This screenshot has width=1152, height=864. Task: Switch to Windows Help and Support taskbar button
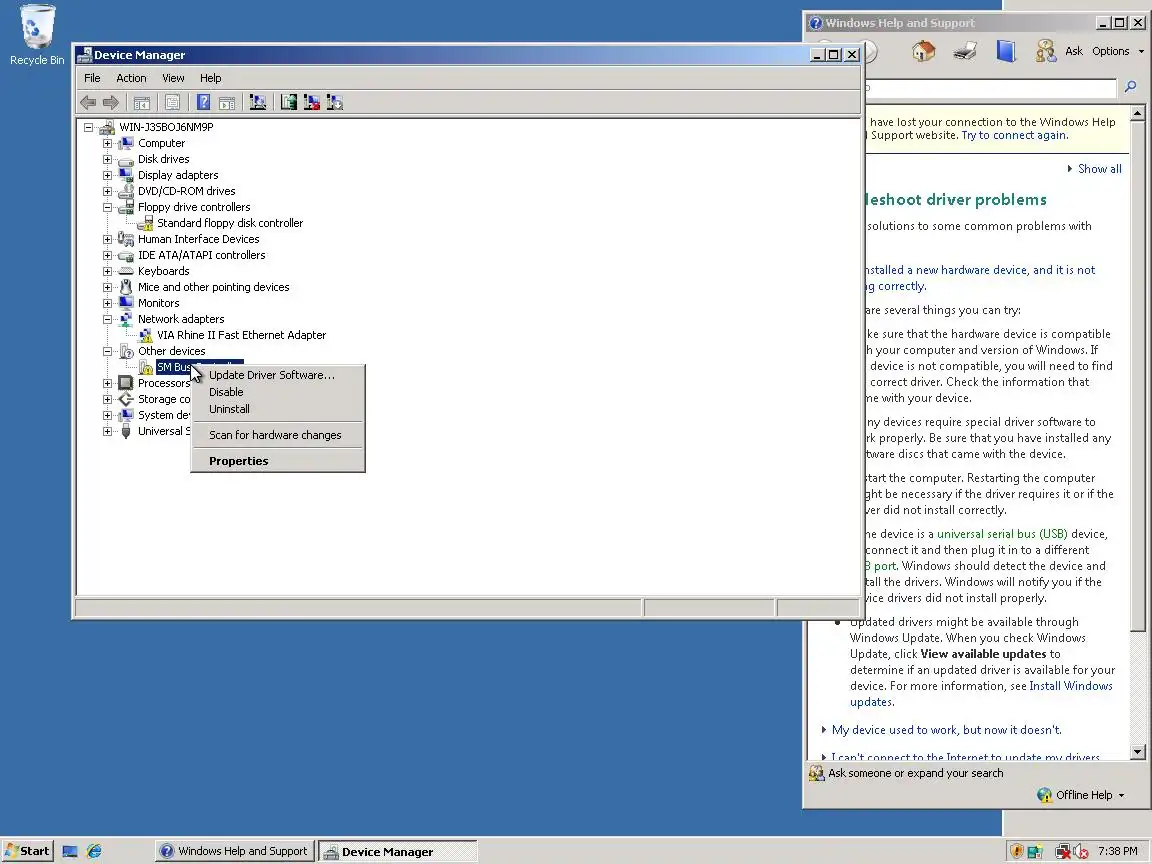(234, 852)
